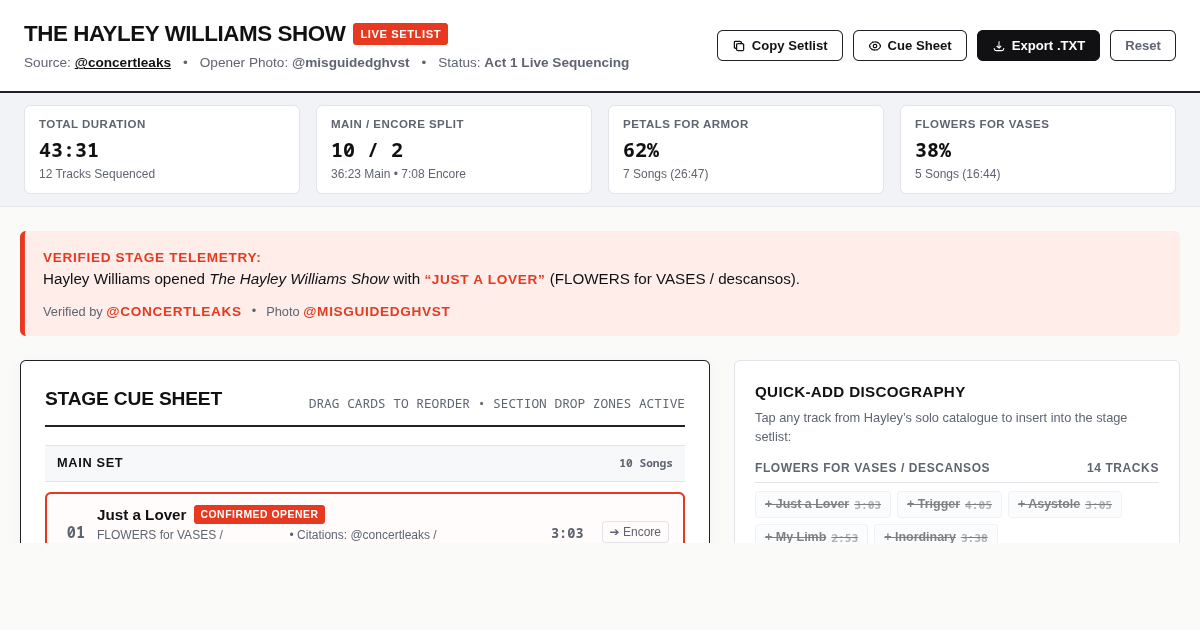Quick-add Asystole 3:05 track
The width and height of the screenshot is (1200, 630).
[x=1065, y=504]
